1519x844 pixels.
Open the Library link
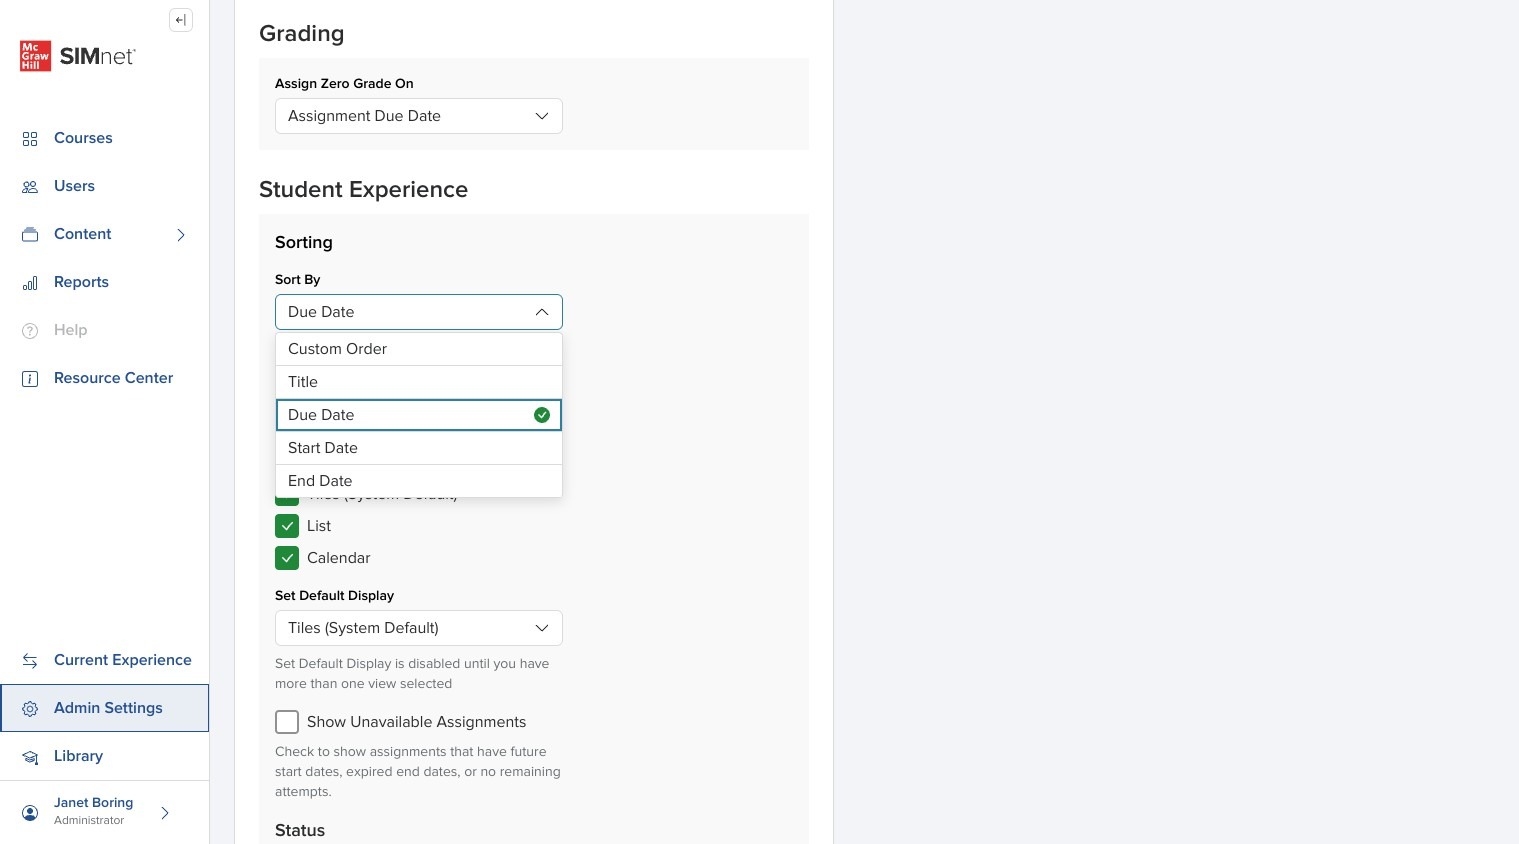[78, 756]
